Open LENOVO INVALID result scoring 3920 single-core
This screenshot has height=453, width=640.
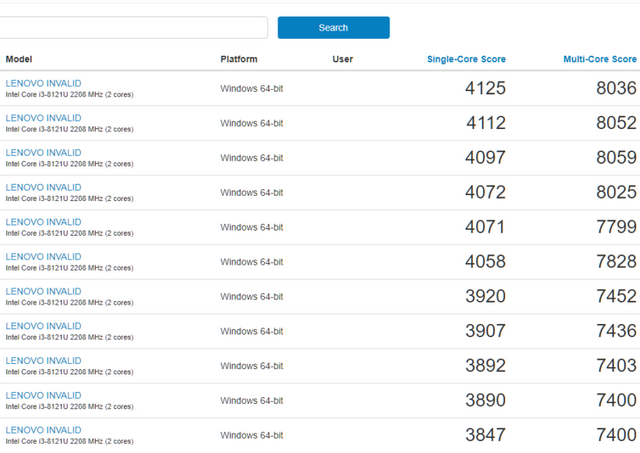click(x=43, y=291)
